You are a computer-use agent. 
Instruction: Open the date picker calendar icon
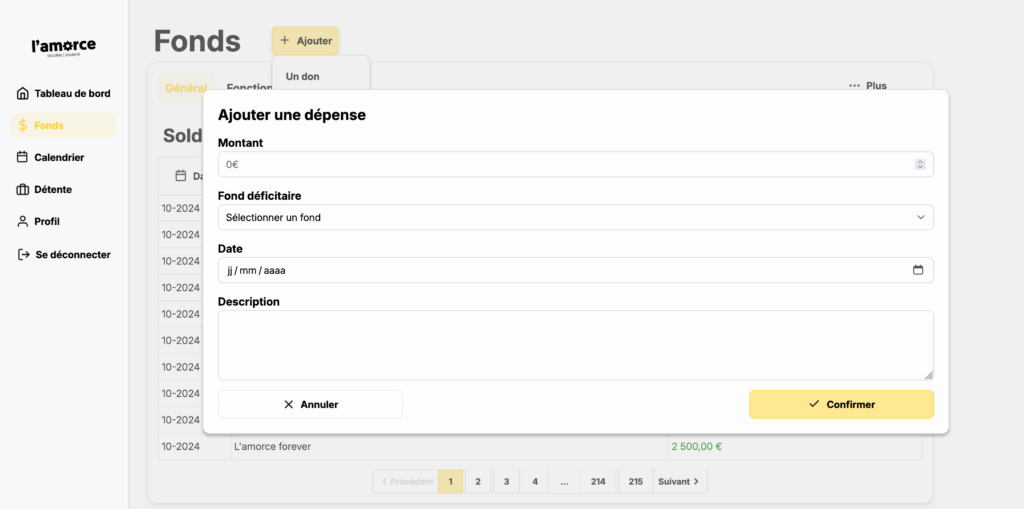click(x=917, y=270)
